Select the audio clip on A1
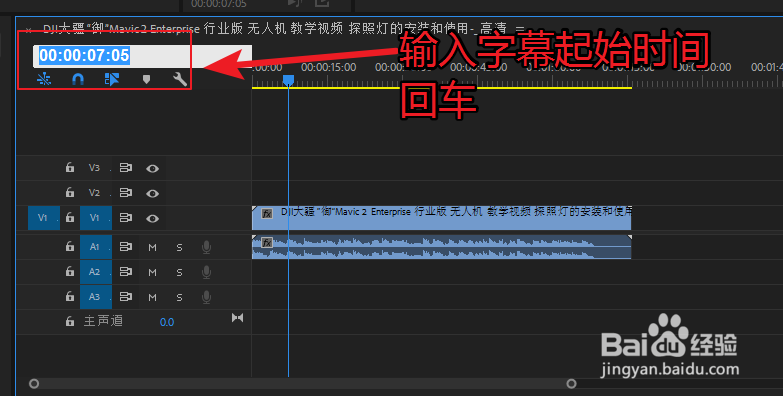Viewport: 783px width, 396px height. tap(442, 247)
